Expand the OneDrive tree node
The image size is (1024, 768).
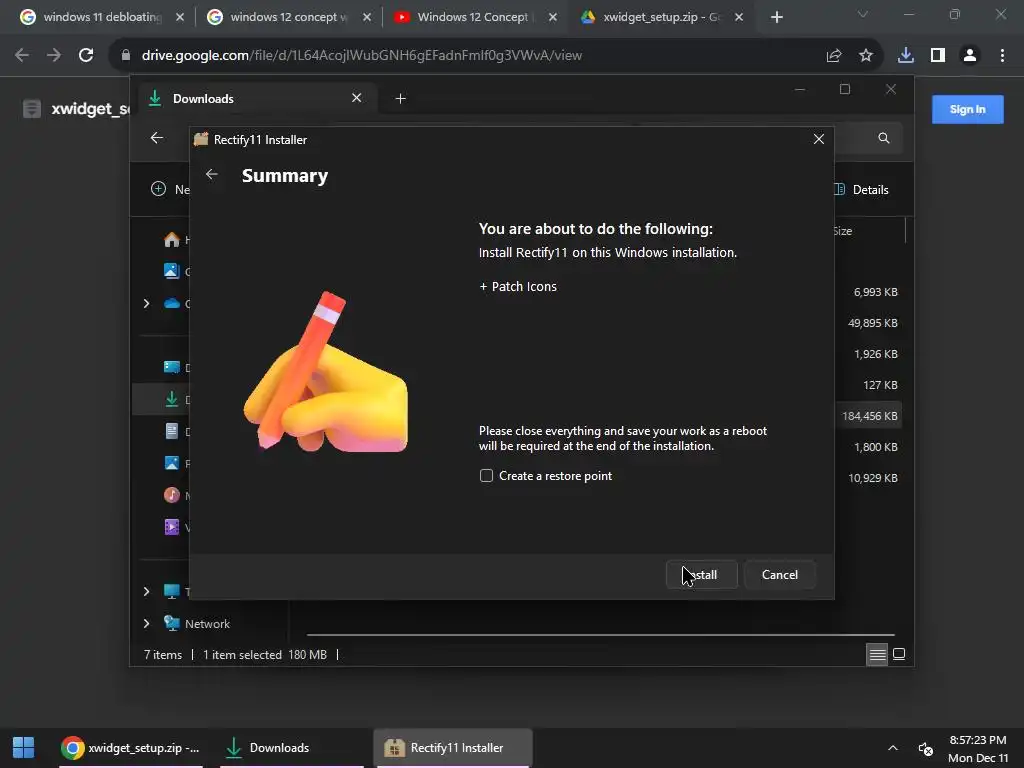pos(146,303)
